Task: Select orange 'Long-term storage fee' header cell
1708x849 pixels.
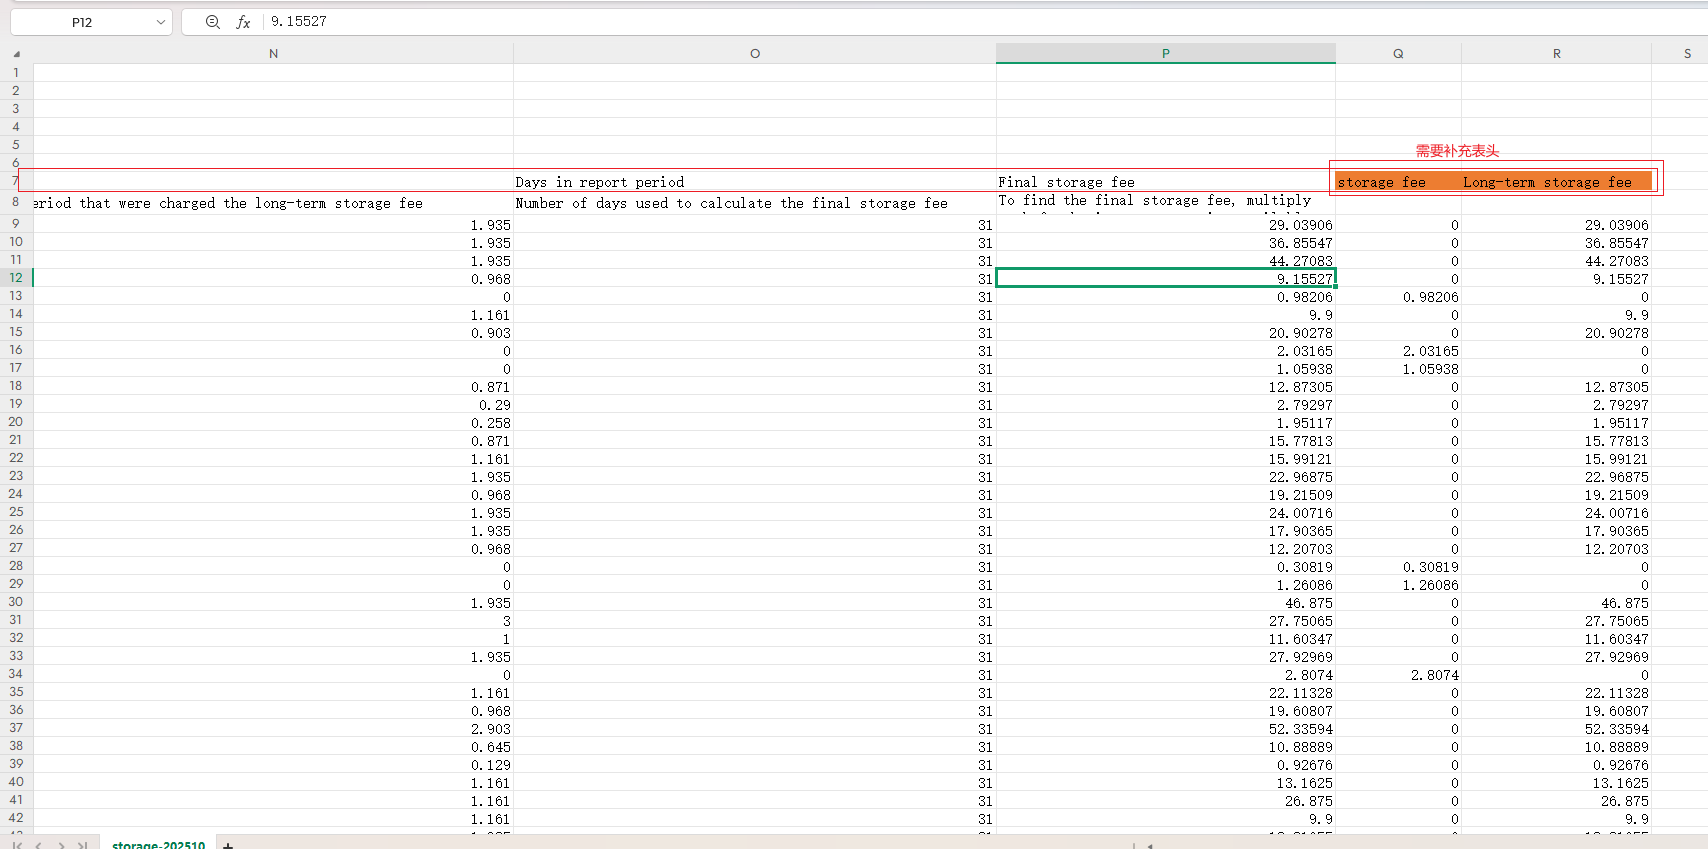Action: 1555,182
